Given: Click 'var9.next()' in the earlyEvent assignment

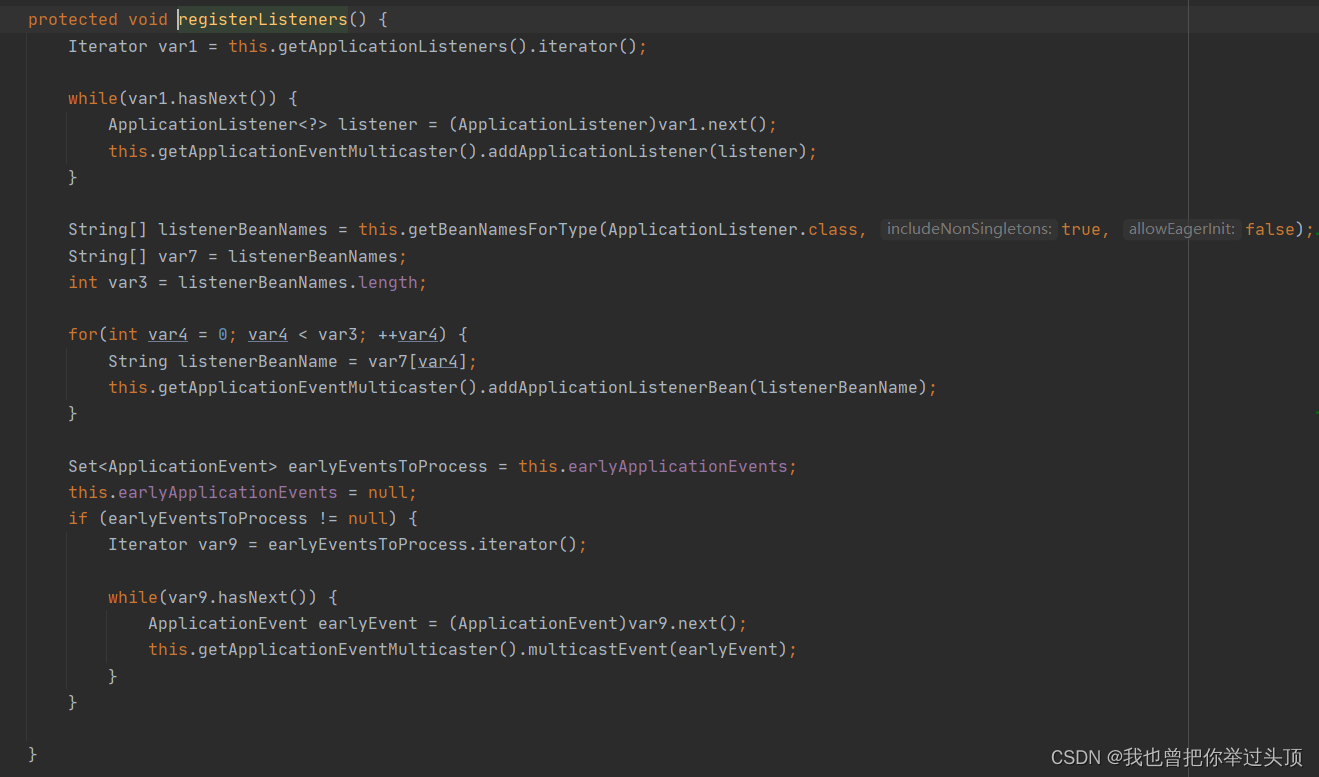Looking at the screenshot, I should tap(683, 624).
